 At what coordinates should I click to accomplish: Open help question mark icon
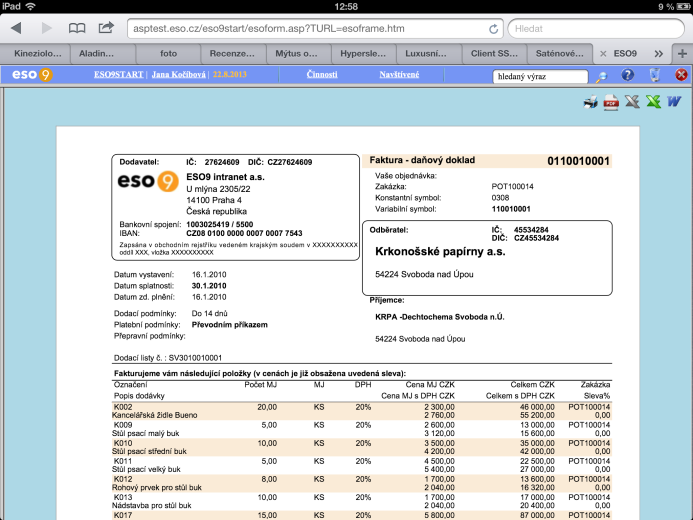628,75
